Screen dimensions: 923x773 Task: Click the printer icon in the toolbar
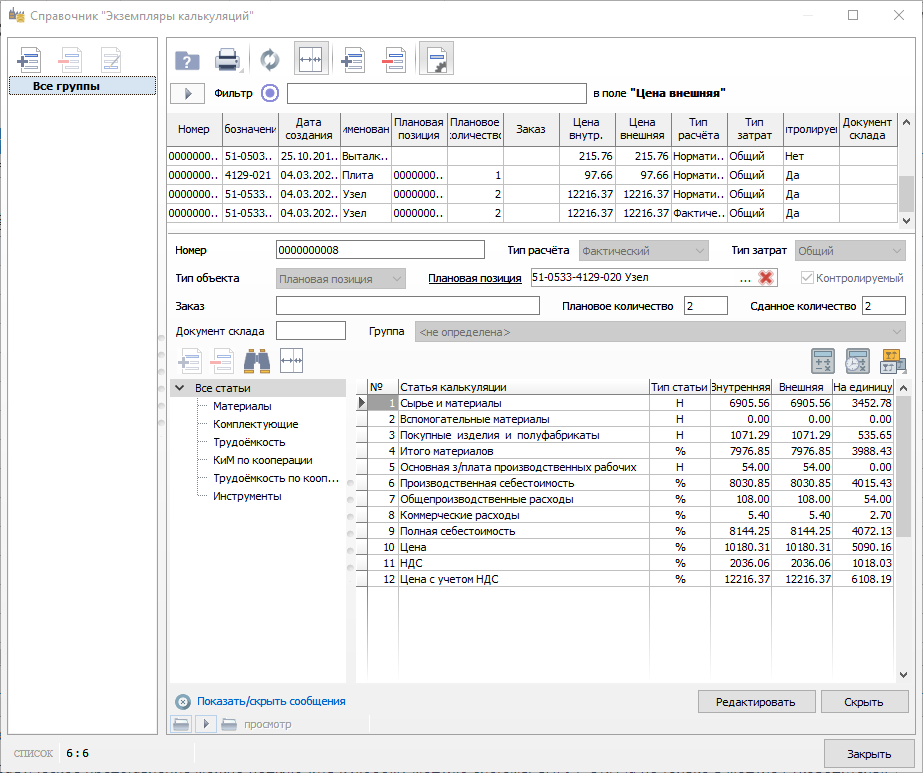pyautogui.click(x=228, y=60)
